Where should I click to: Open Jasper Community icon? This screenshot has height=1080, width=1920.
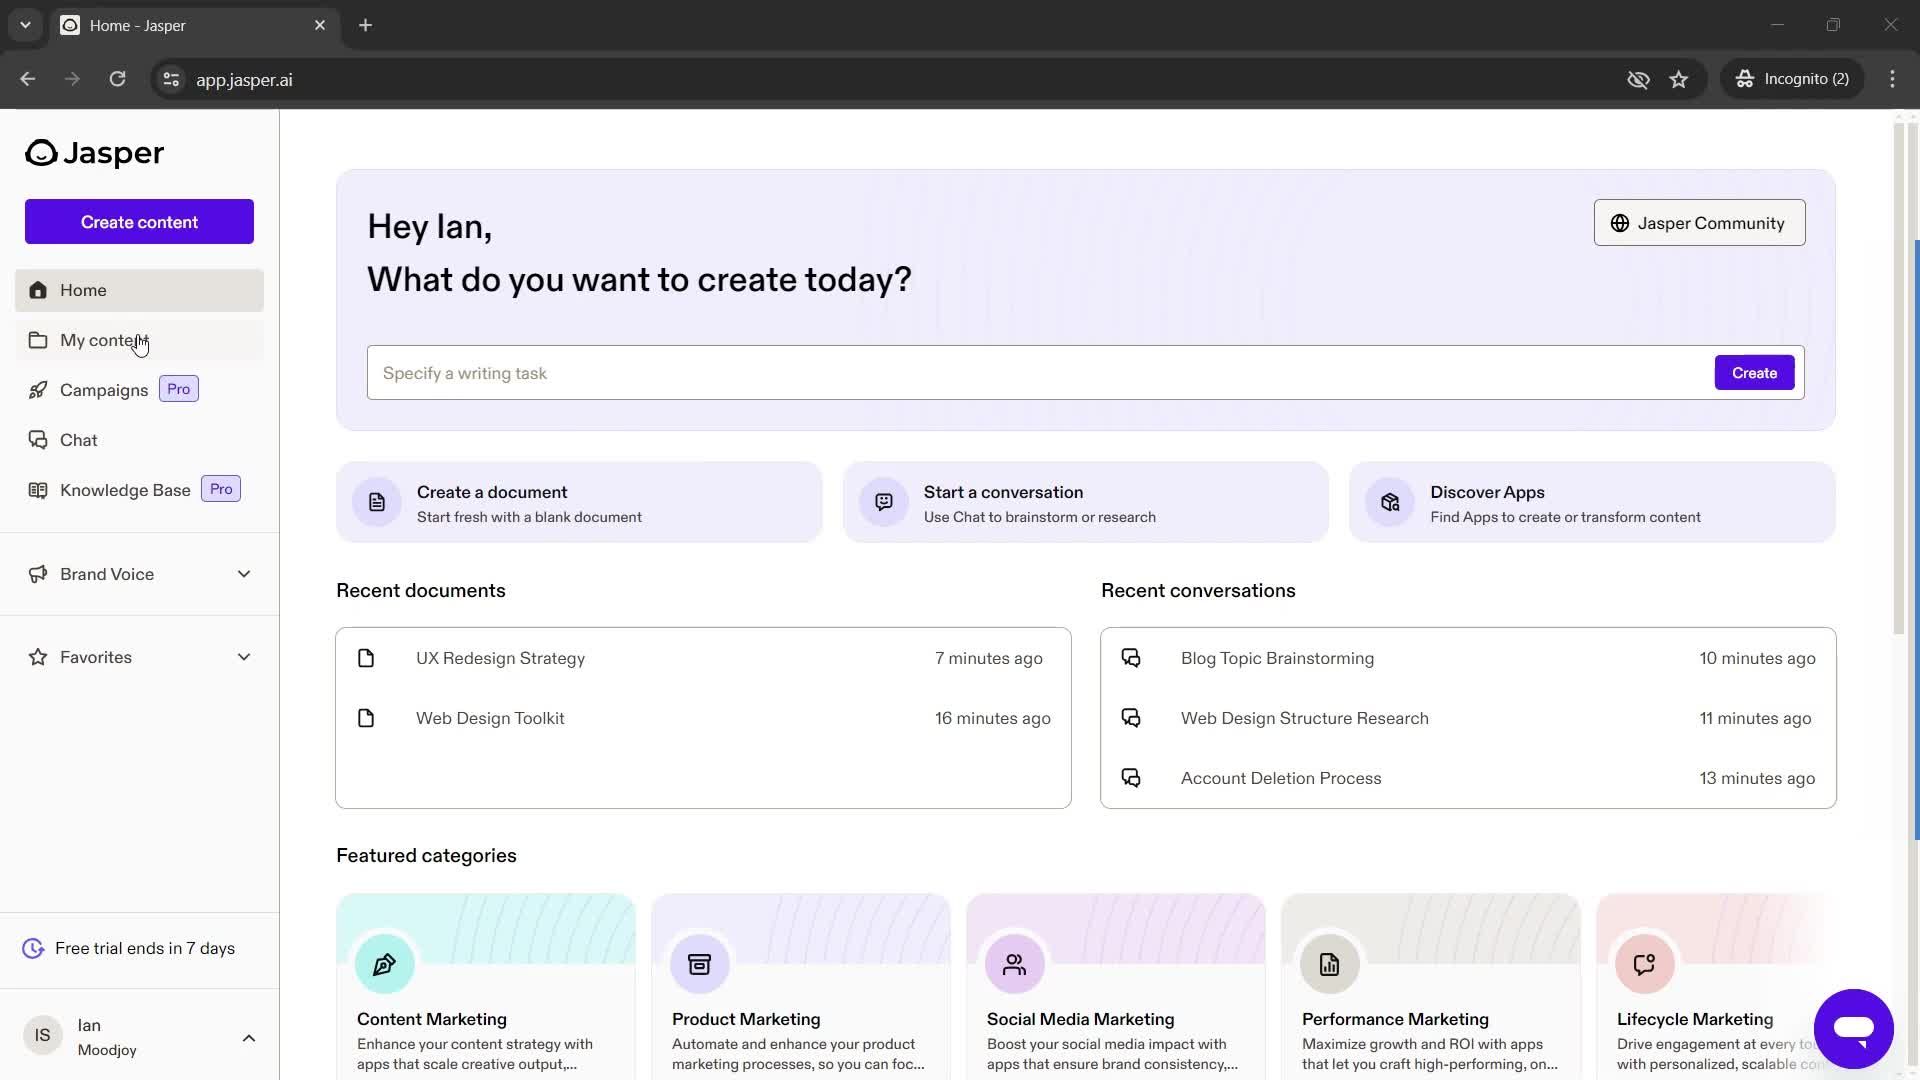coord(1618,223)
